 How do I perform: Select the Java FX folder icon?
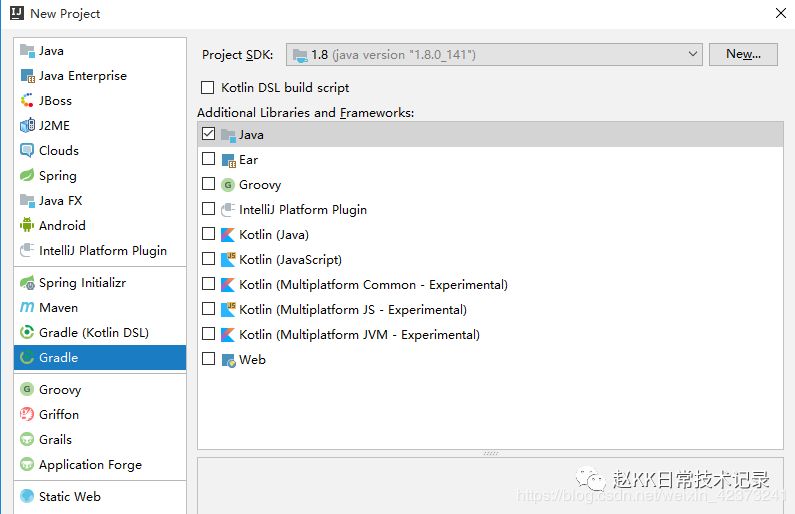coord(27,200)
